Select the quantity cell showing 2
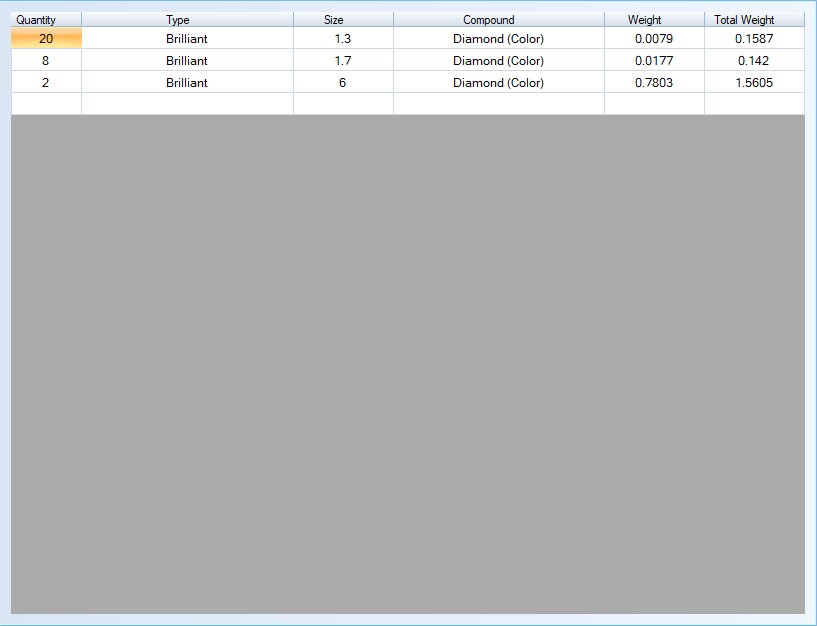 pyautogui.click(x=46, y=83)
